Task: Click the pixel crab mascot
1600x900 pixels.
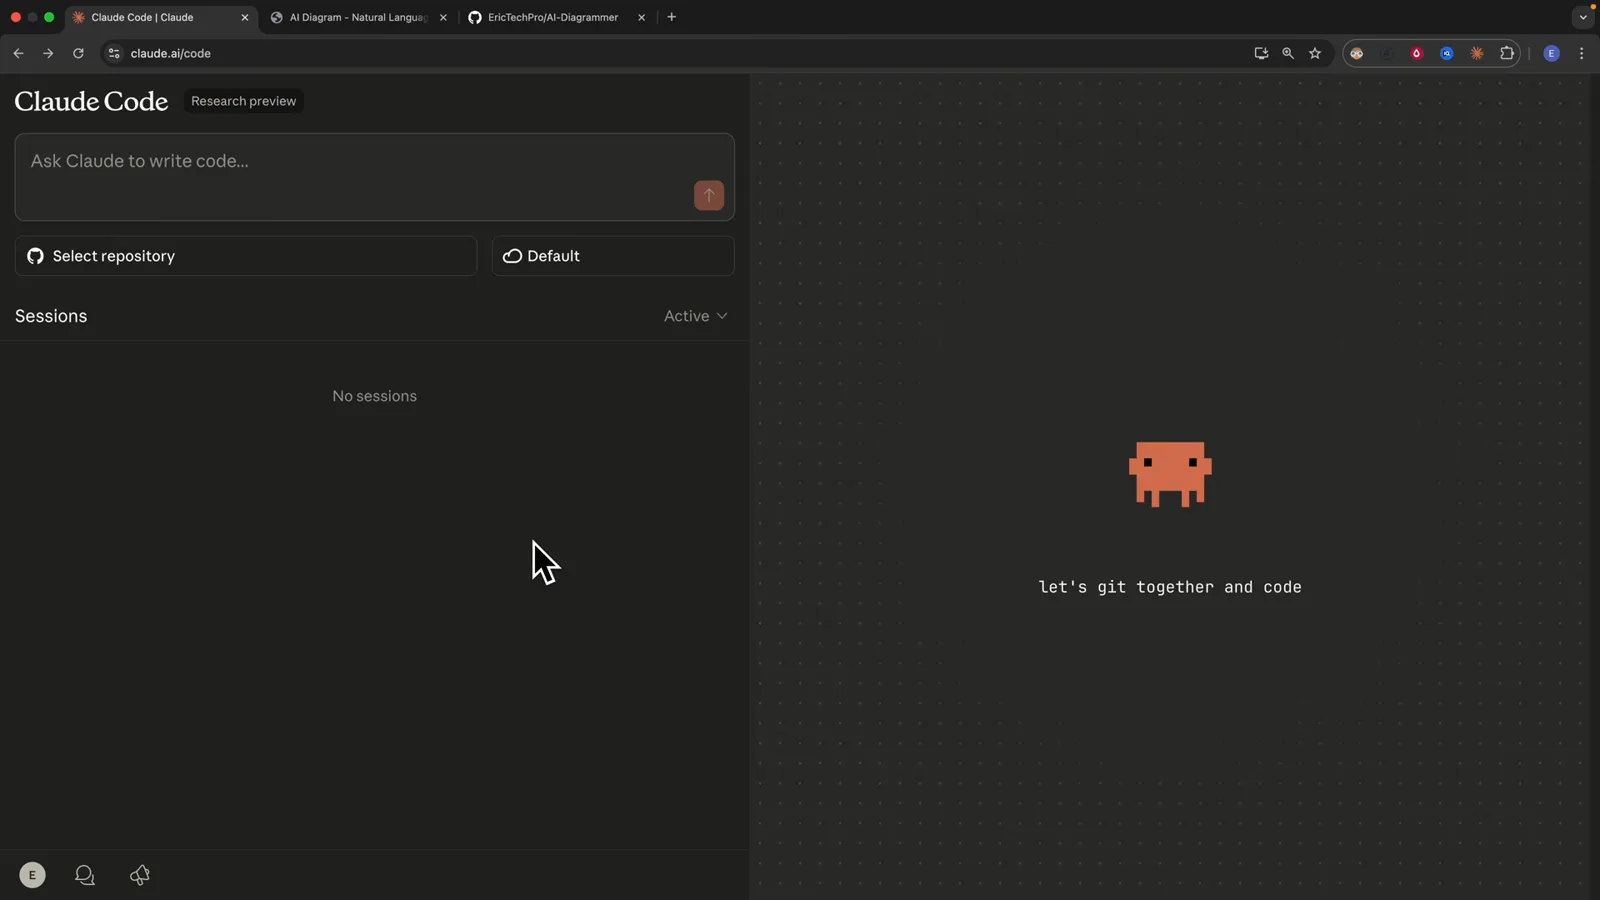Action: 1170,474
